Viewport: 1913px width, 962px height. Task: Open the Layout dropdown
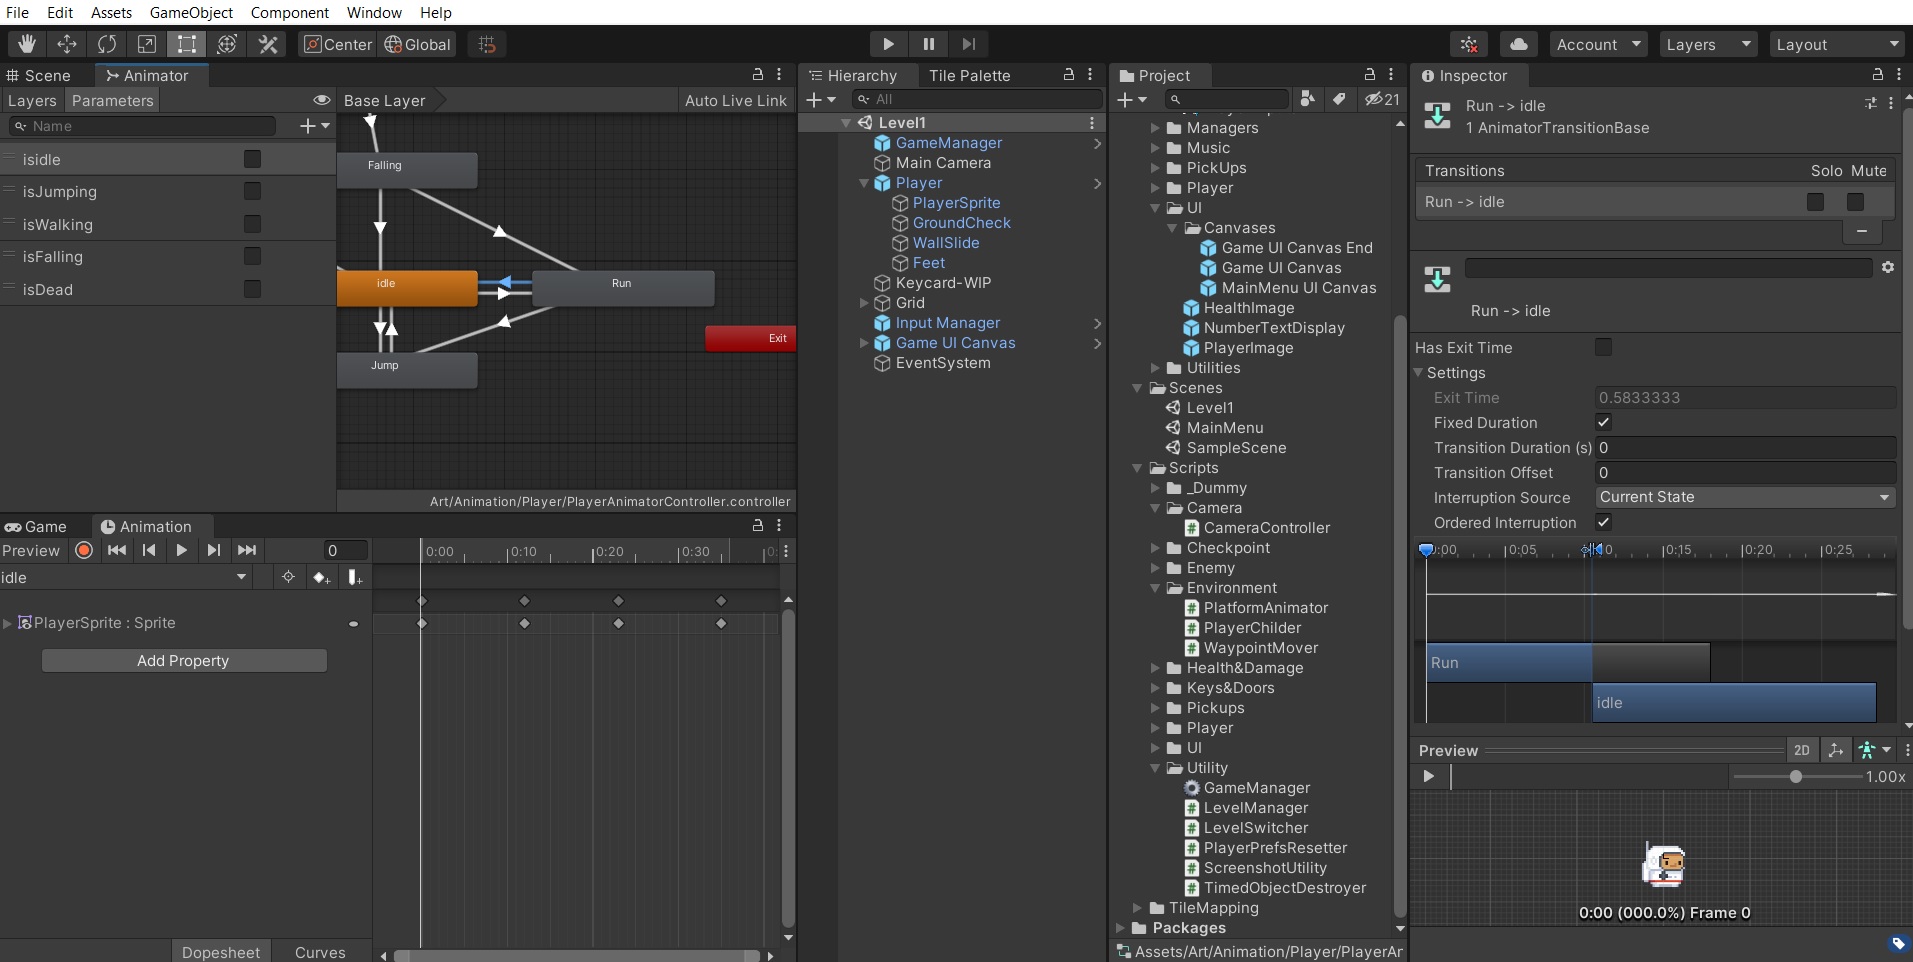coord(1838,44)
